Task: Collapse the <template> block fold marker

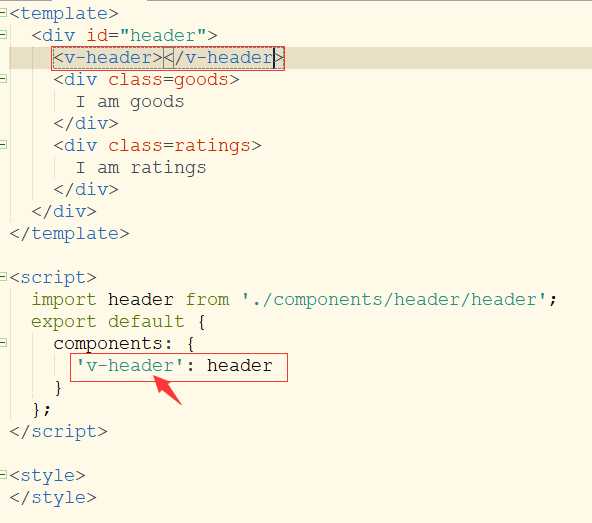Action: [3, 13]
